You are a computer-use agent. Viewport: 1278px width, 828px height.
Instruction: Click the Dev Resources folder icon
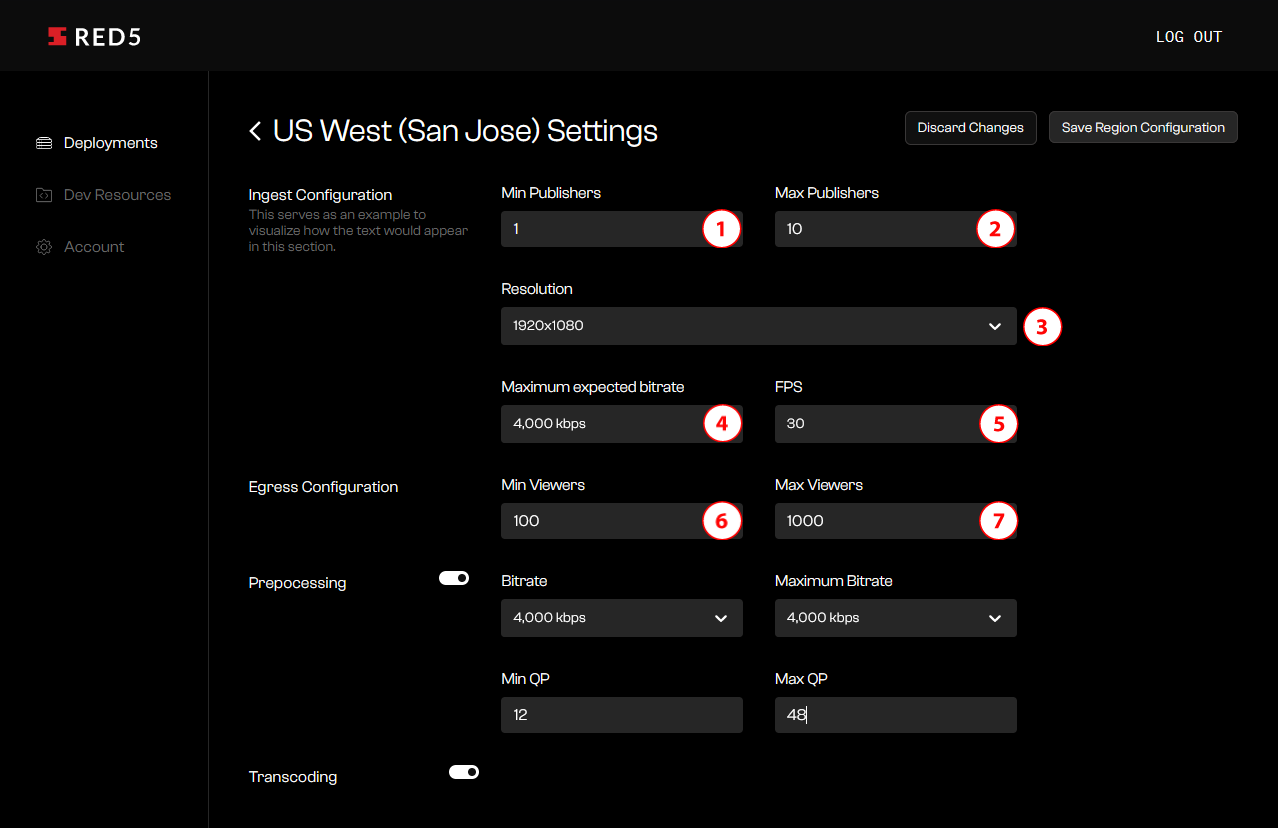click(x=44, y=195)
